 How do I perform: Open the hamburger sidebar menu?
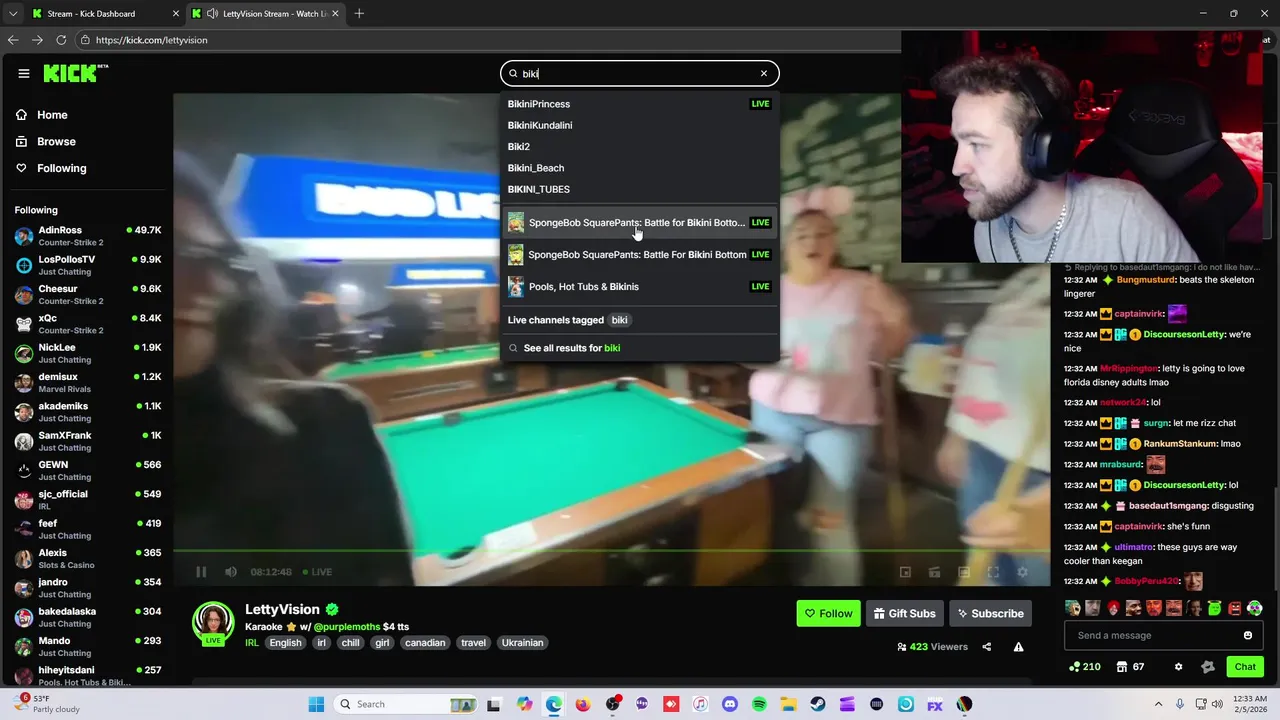pyautogui.click(x=24, y=73)
